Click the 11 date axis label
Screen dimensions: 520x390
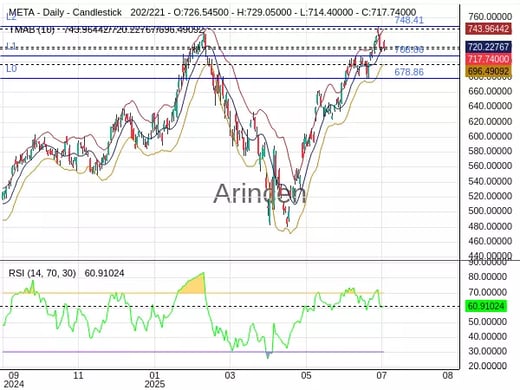pos(78,376)
